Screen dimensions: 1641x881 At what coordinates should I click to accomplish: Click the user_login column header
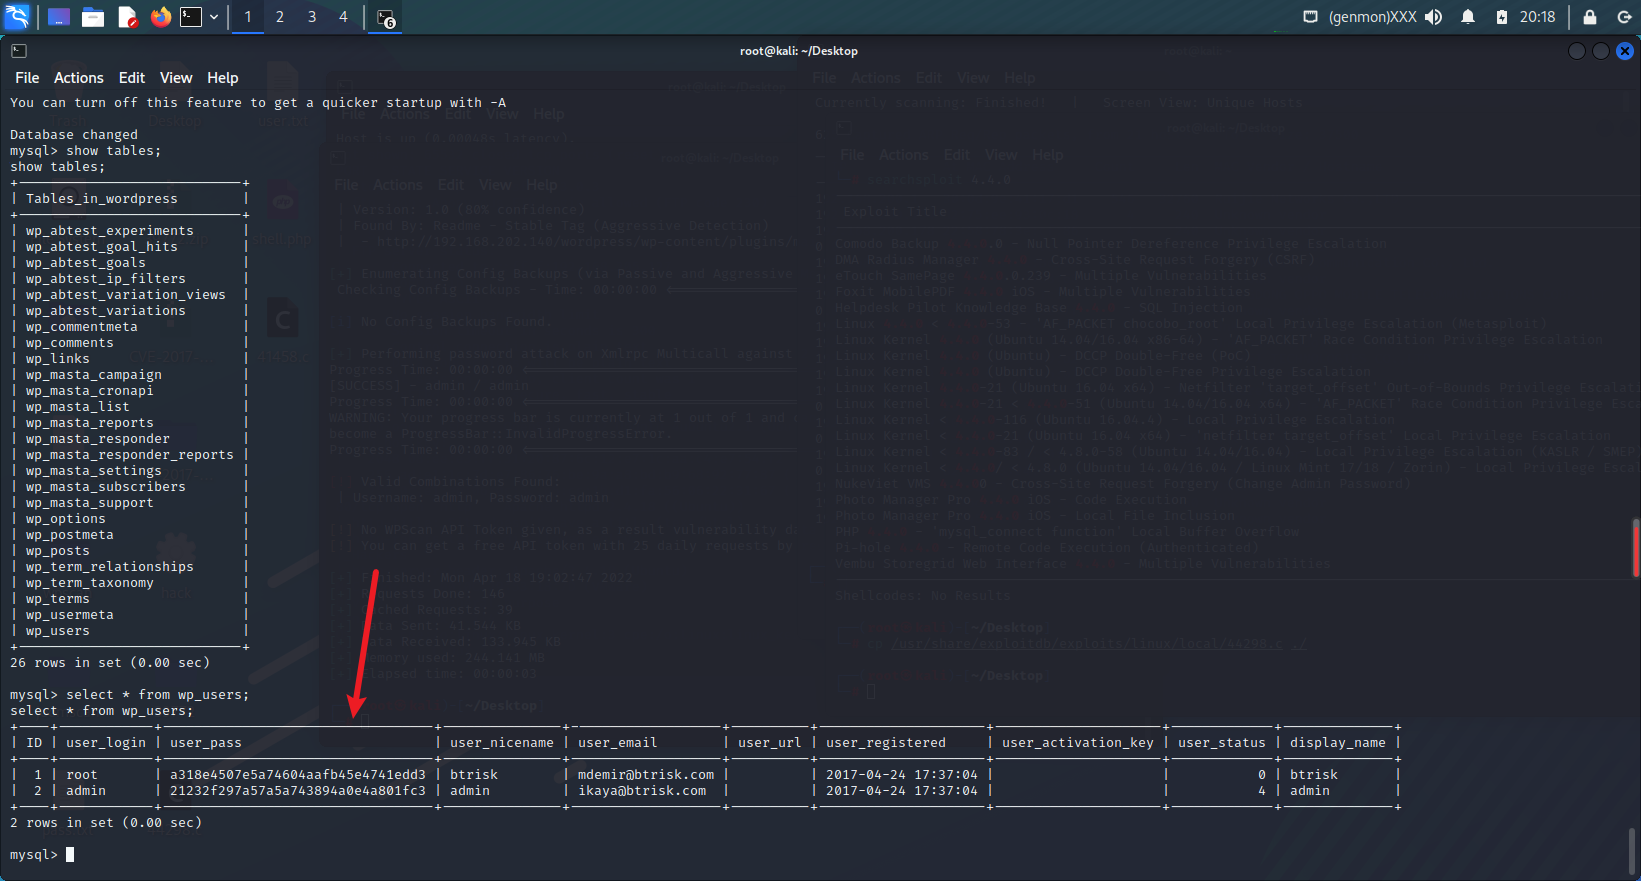[x=106, y=743]
